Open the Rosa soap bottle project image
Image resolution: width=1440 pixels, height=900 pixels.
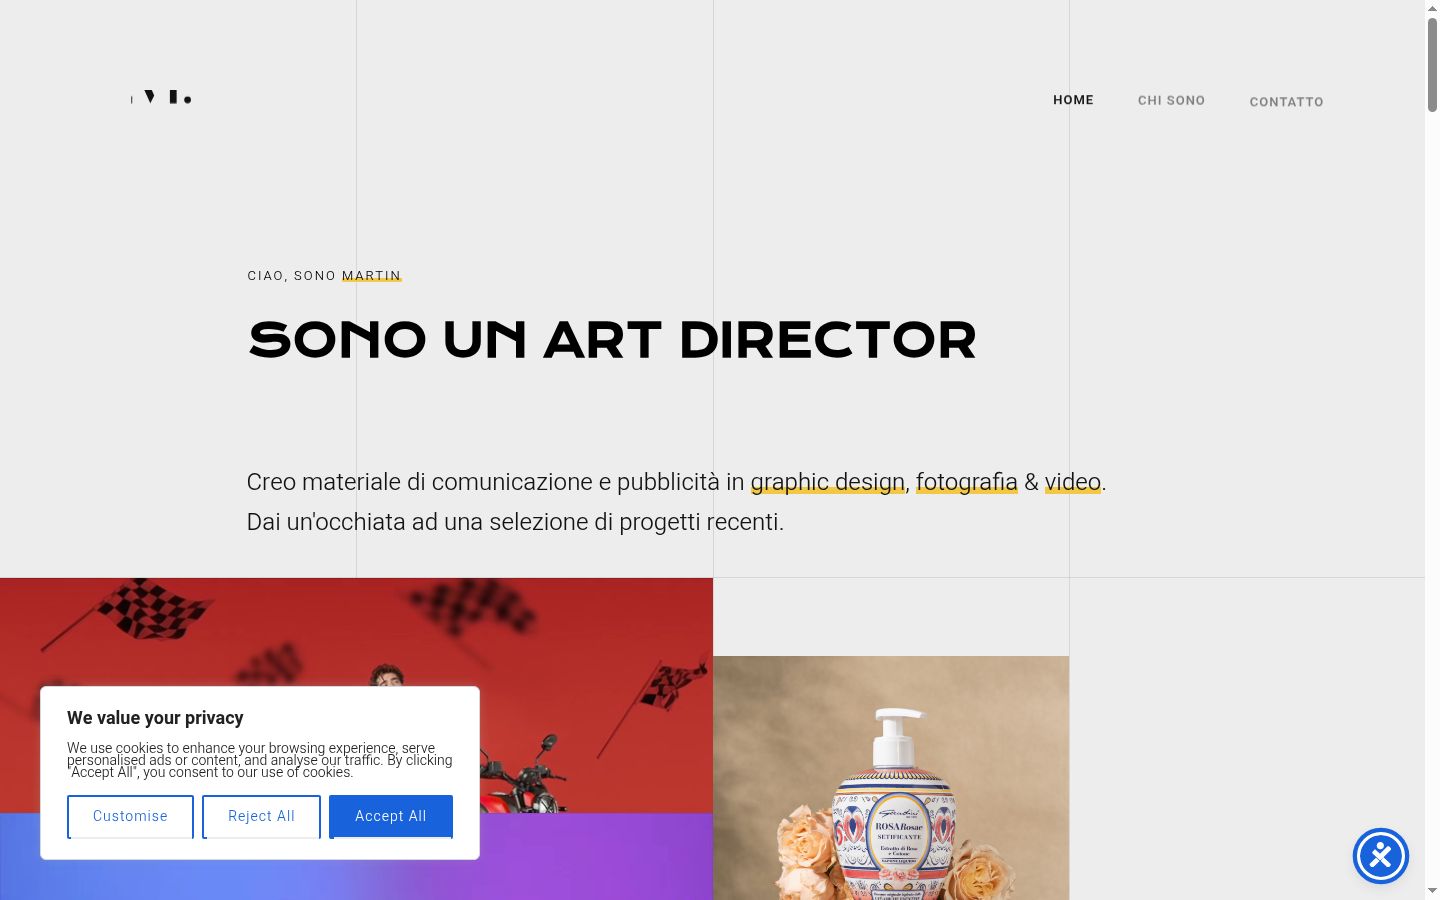(891, 778)
